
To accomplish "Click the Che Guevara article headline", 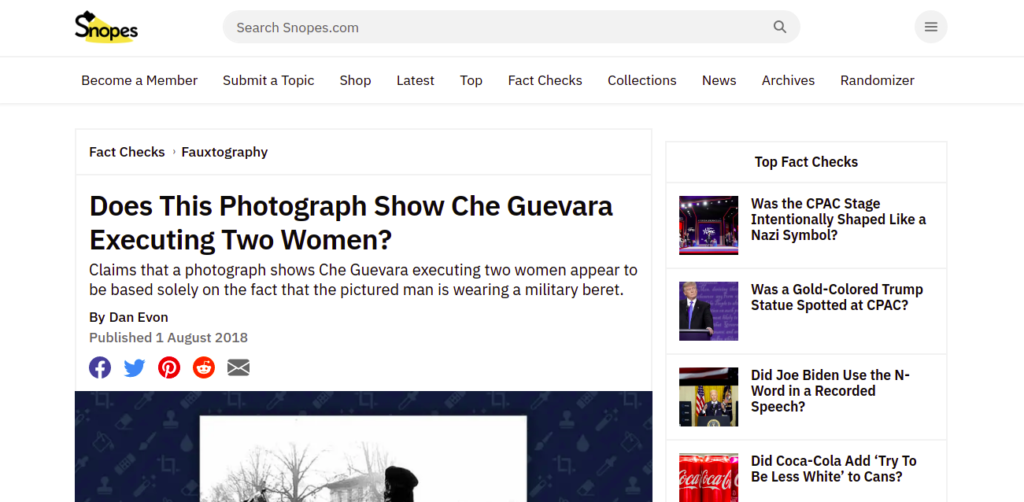I will point(351,223).
